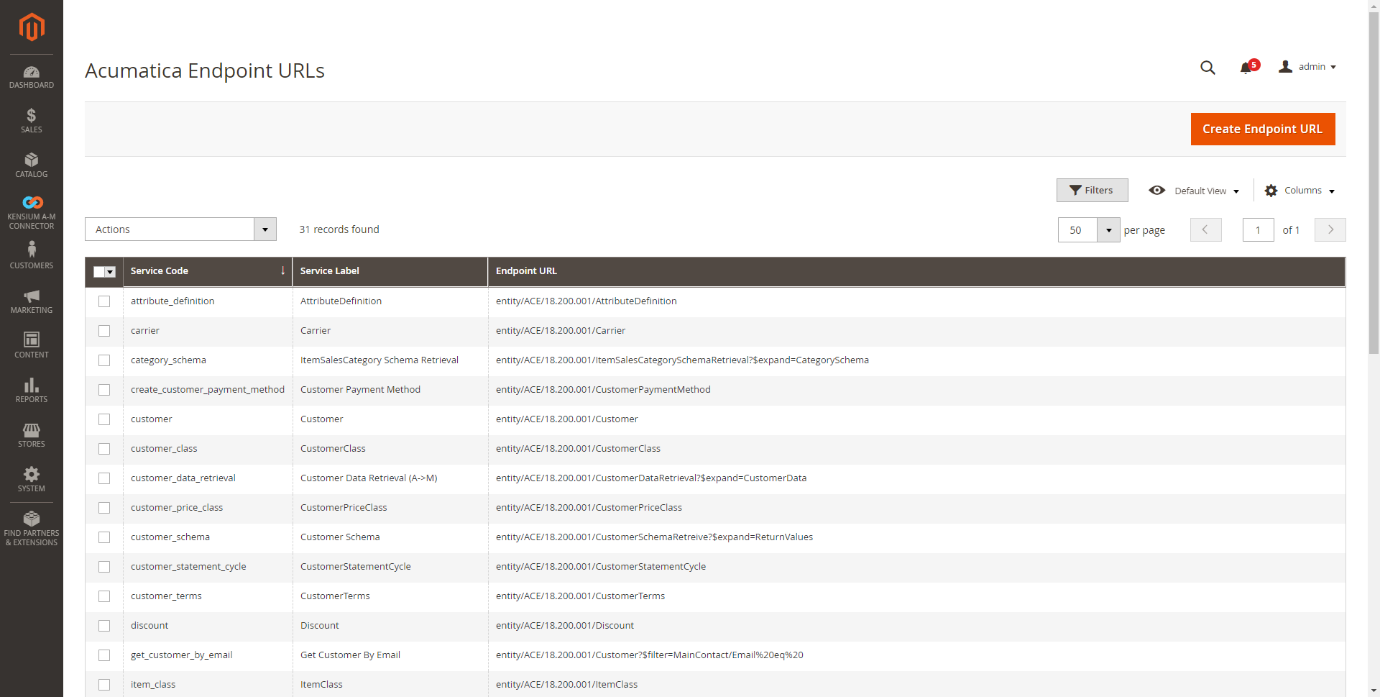Click the page number input field

1258,230
